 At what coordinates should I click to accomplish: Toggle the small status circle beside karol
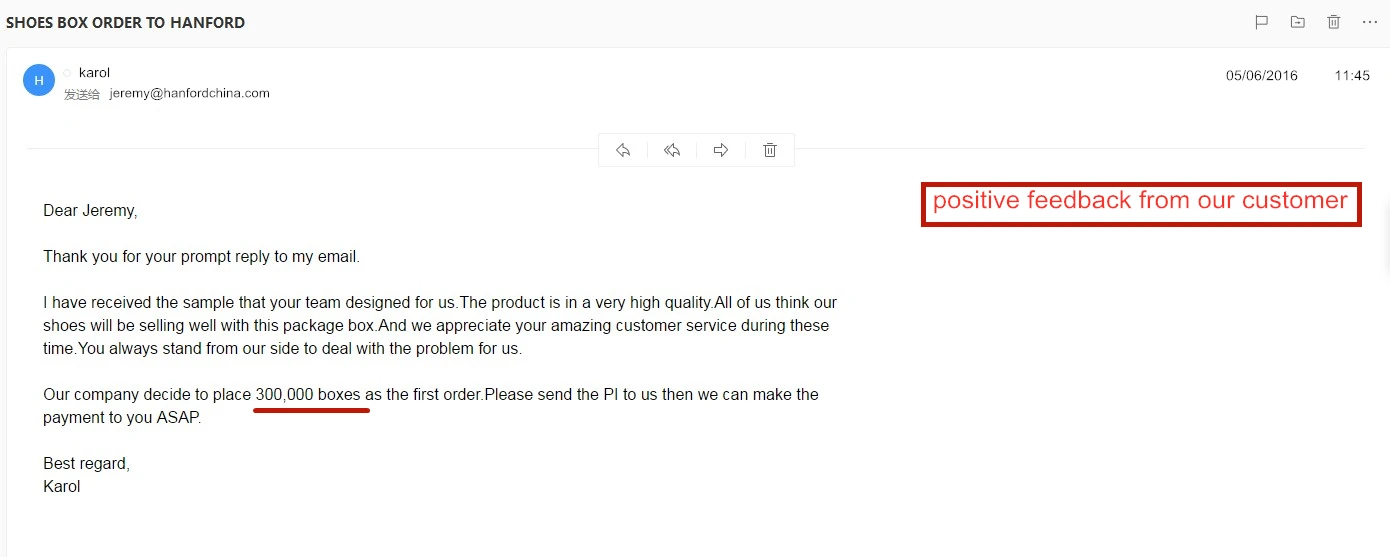68,73
